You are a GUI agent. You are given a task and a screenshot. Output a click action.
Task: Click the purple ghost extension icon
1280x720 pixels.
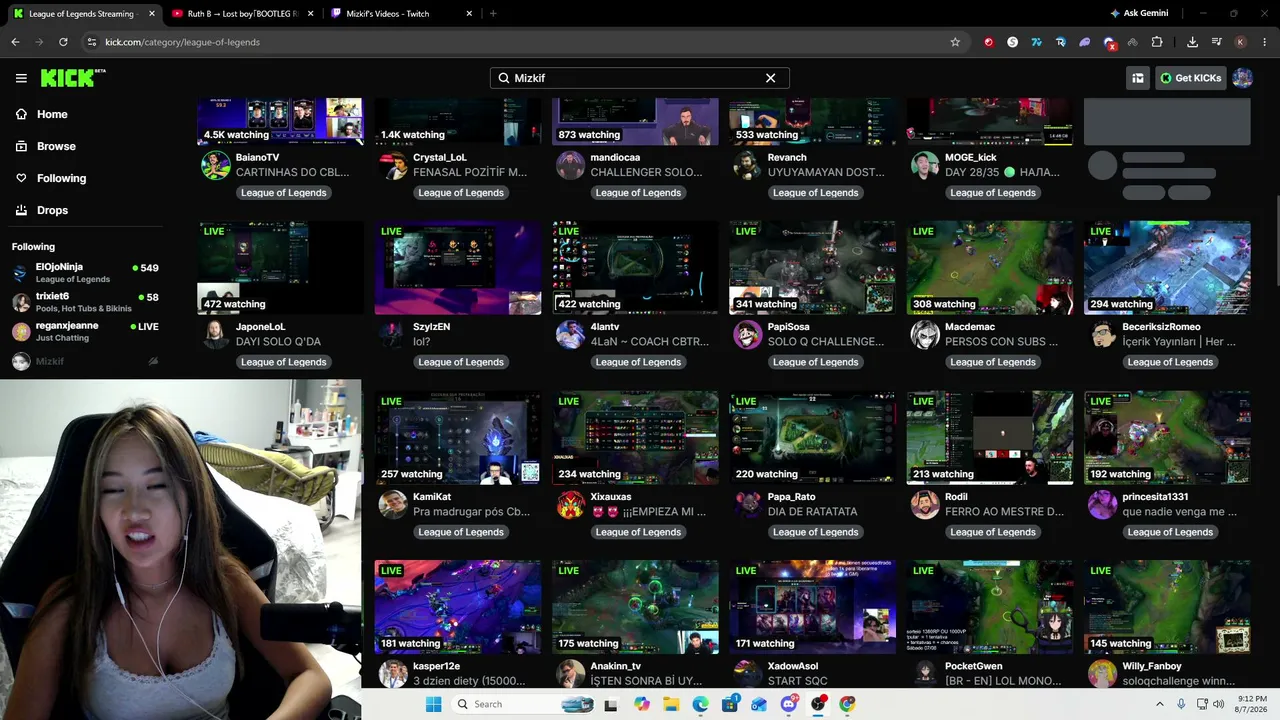click(x=1084, y=42)
